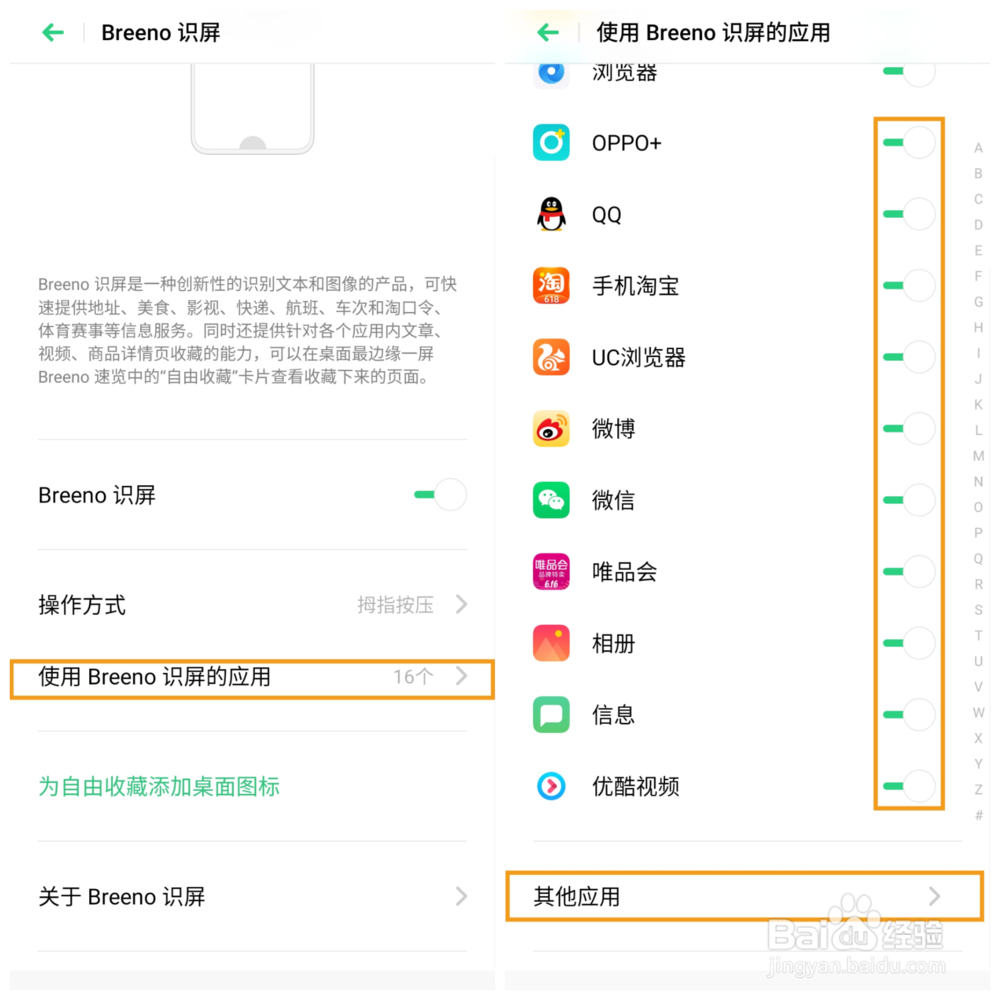Go back from 使用 Breeno 识屏的应用 page

[x=548, y=33]
